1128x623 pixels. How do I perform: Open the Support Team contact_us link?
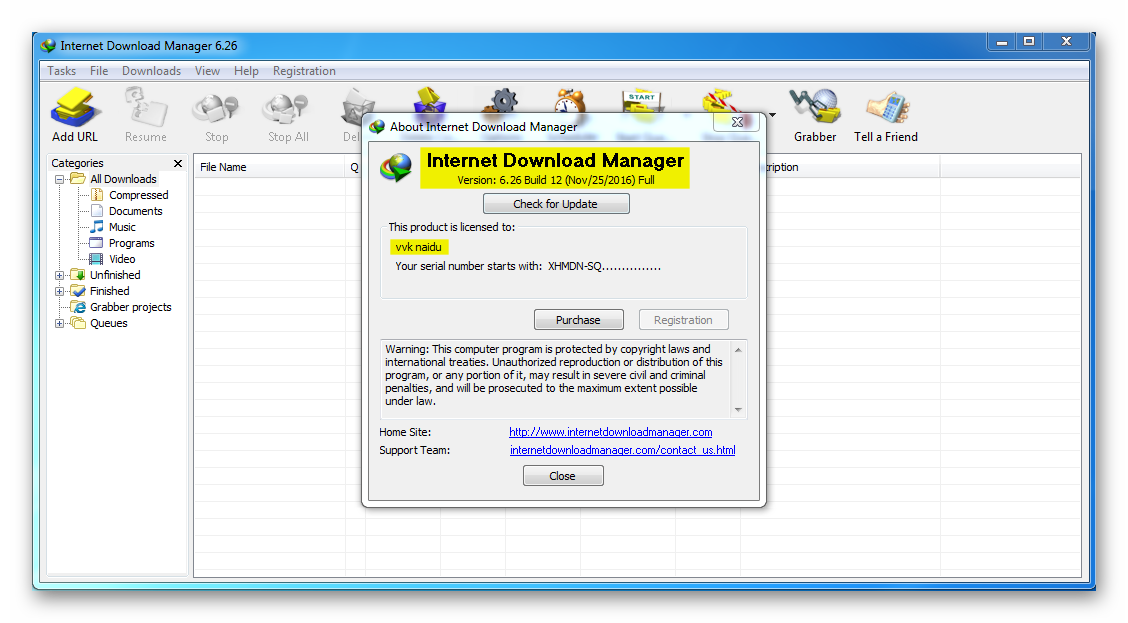[x=622, y=450]
